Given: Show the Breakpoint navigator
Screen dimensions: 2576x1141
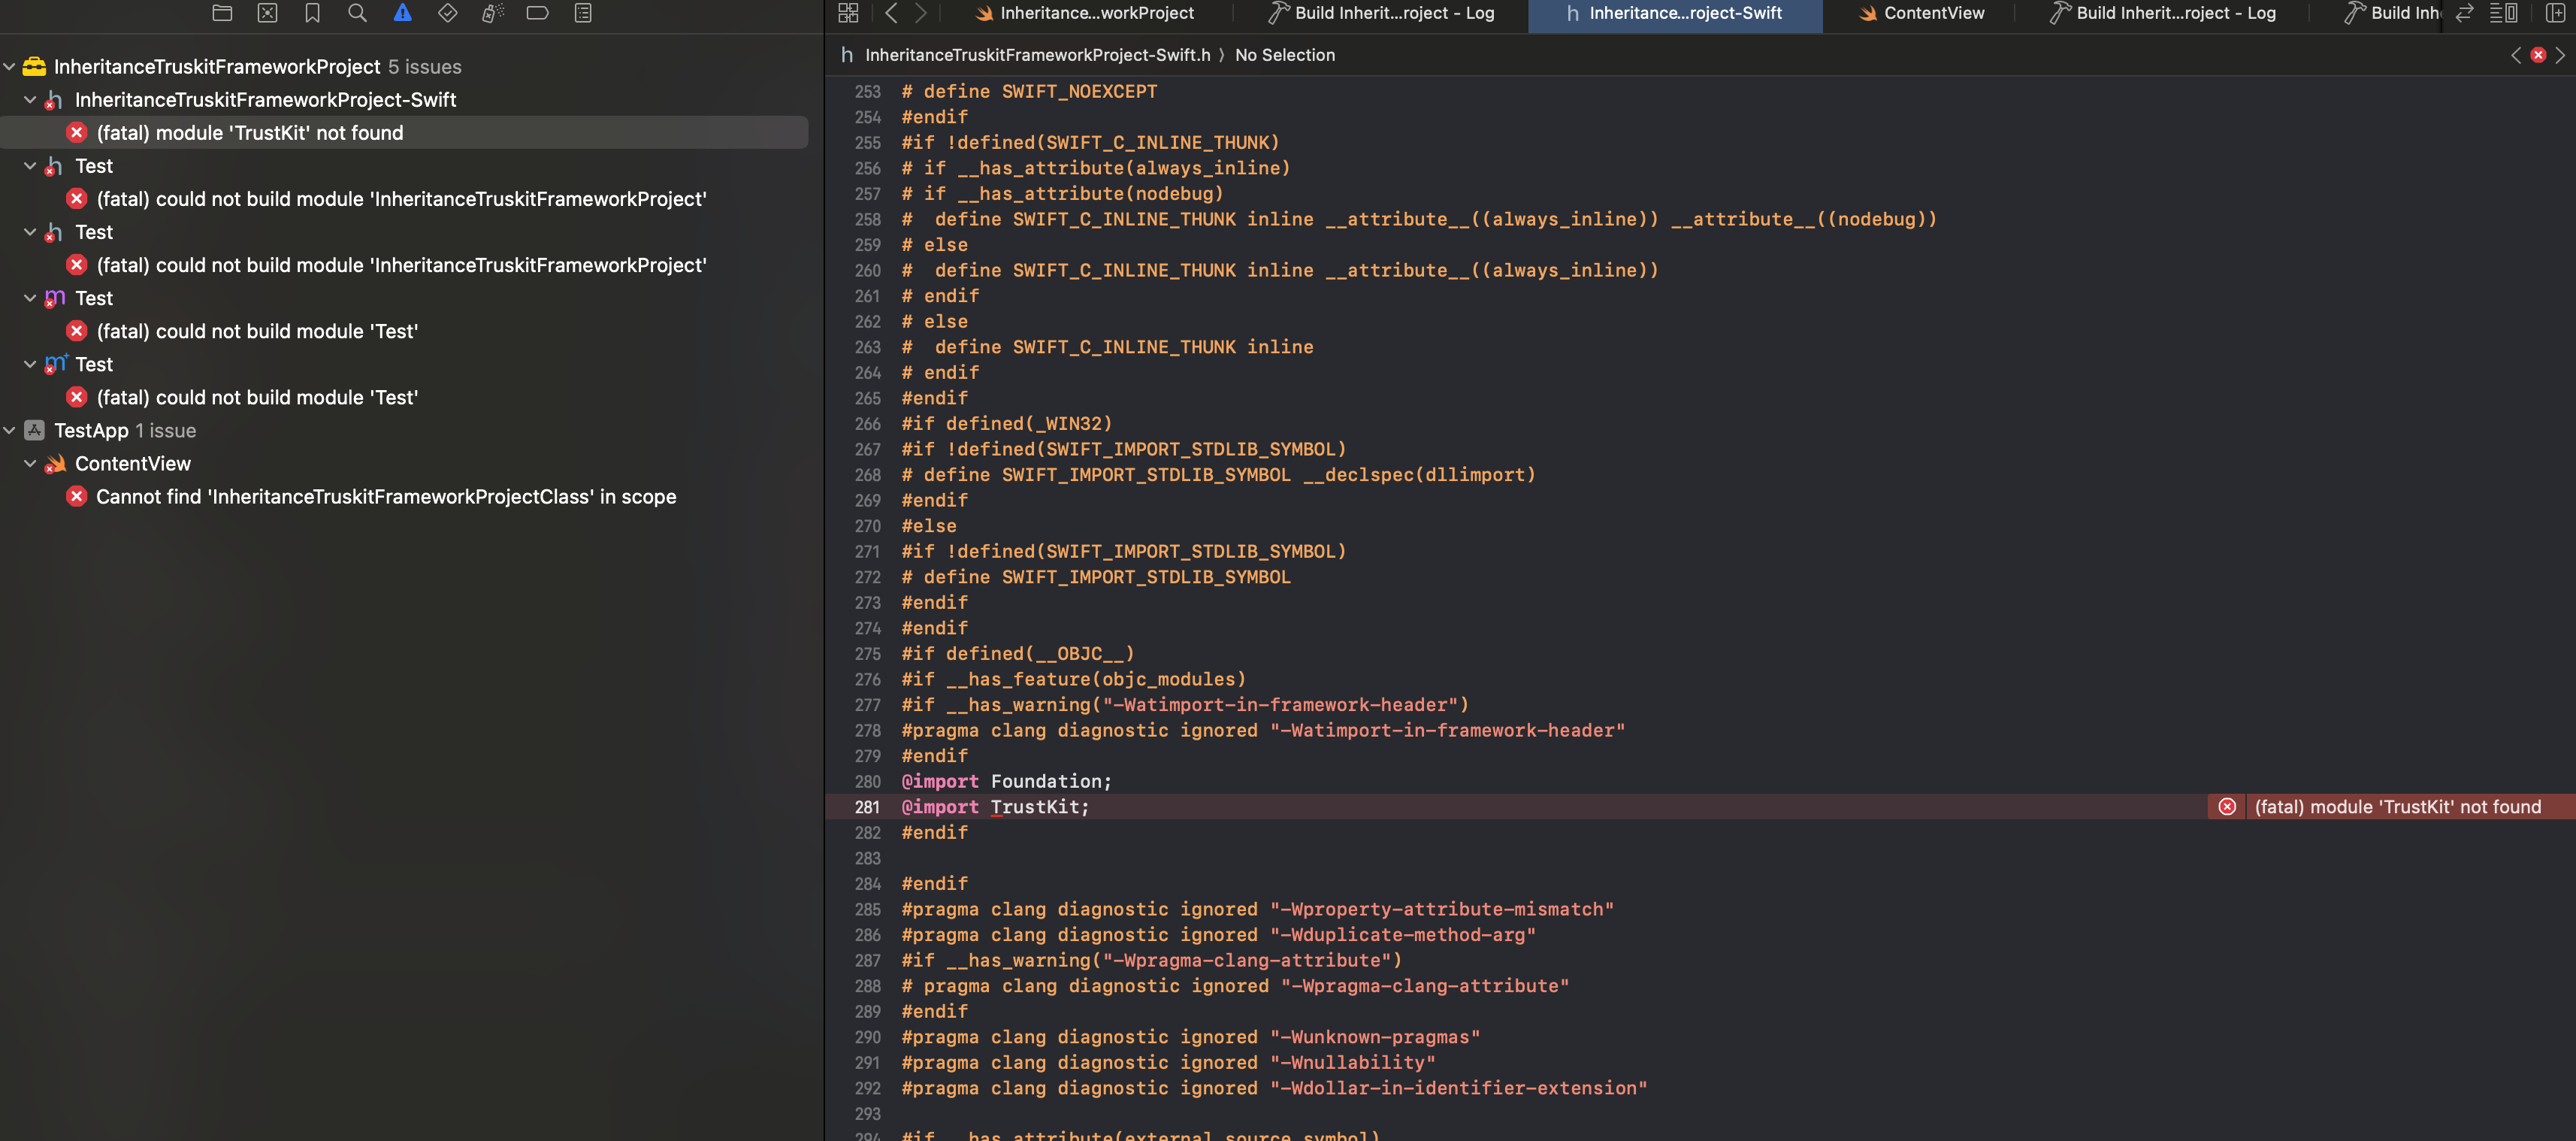Looking at the screenshot, I should (x=537, y=13).
